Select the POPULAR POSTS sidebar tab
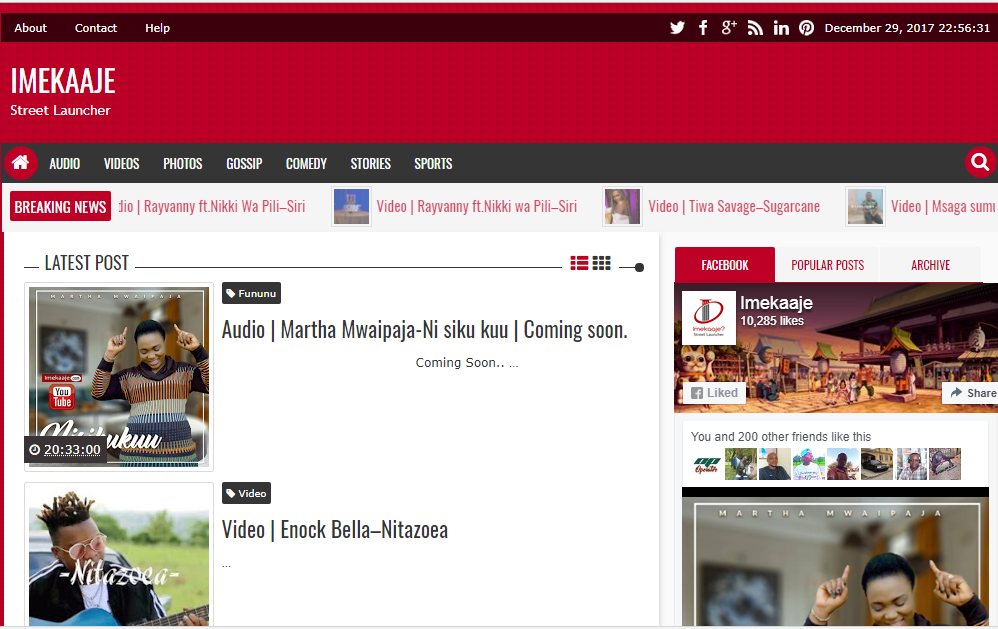The height and width of the screenshot is (629, 998). [827, 265]
